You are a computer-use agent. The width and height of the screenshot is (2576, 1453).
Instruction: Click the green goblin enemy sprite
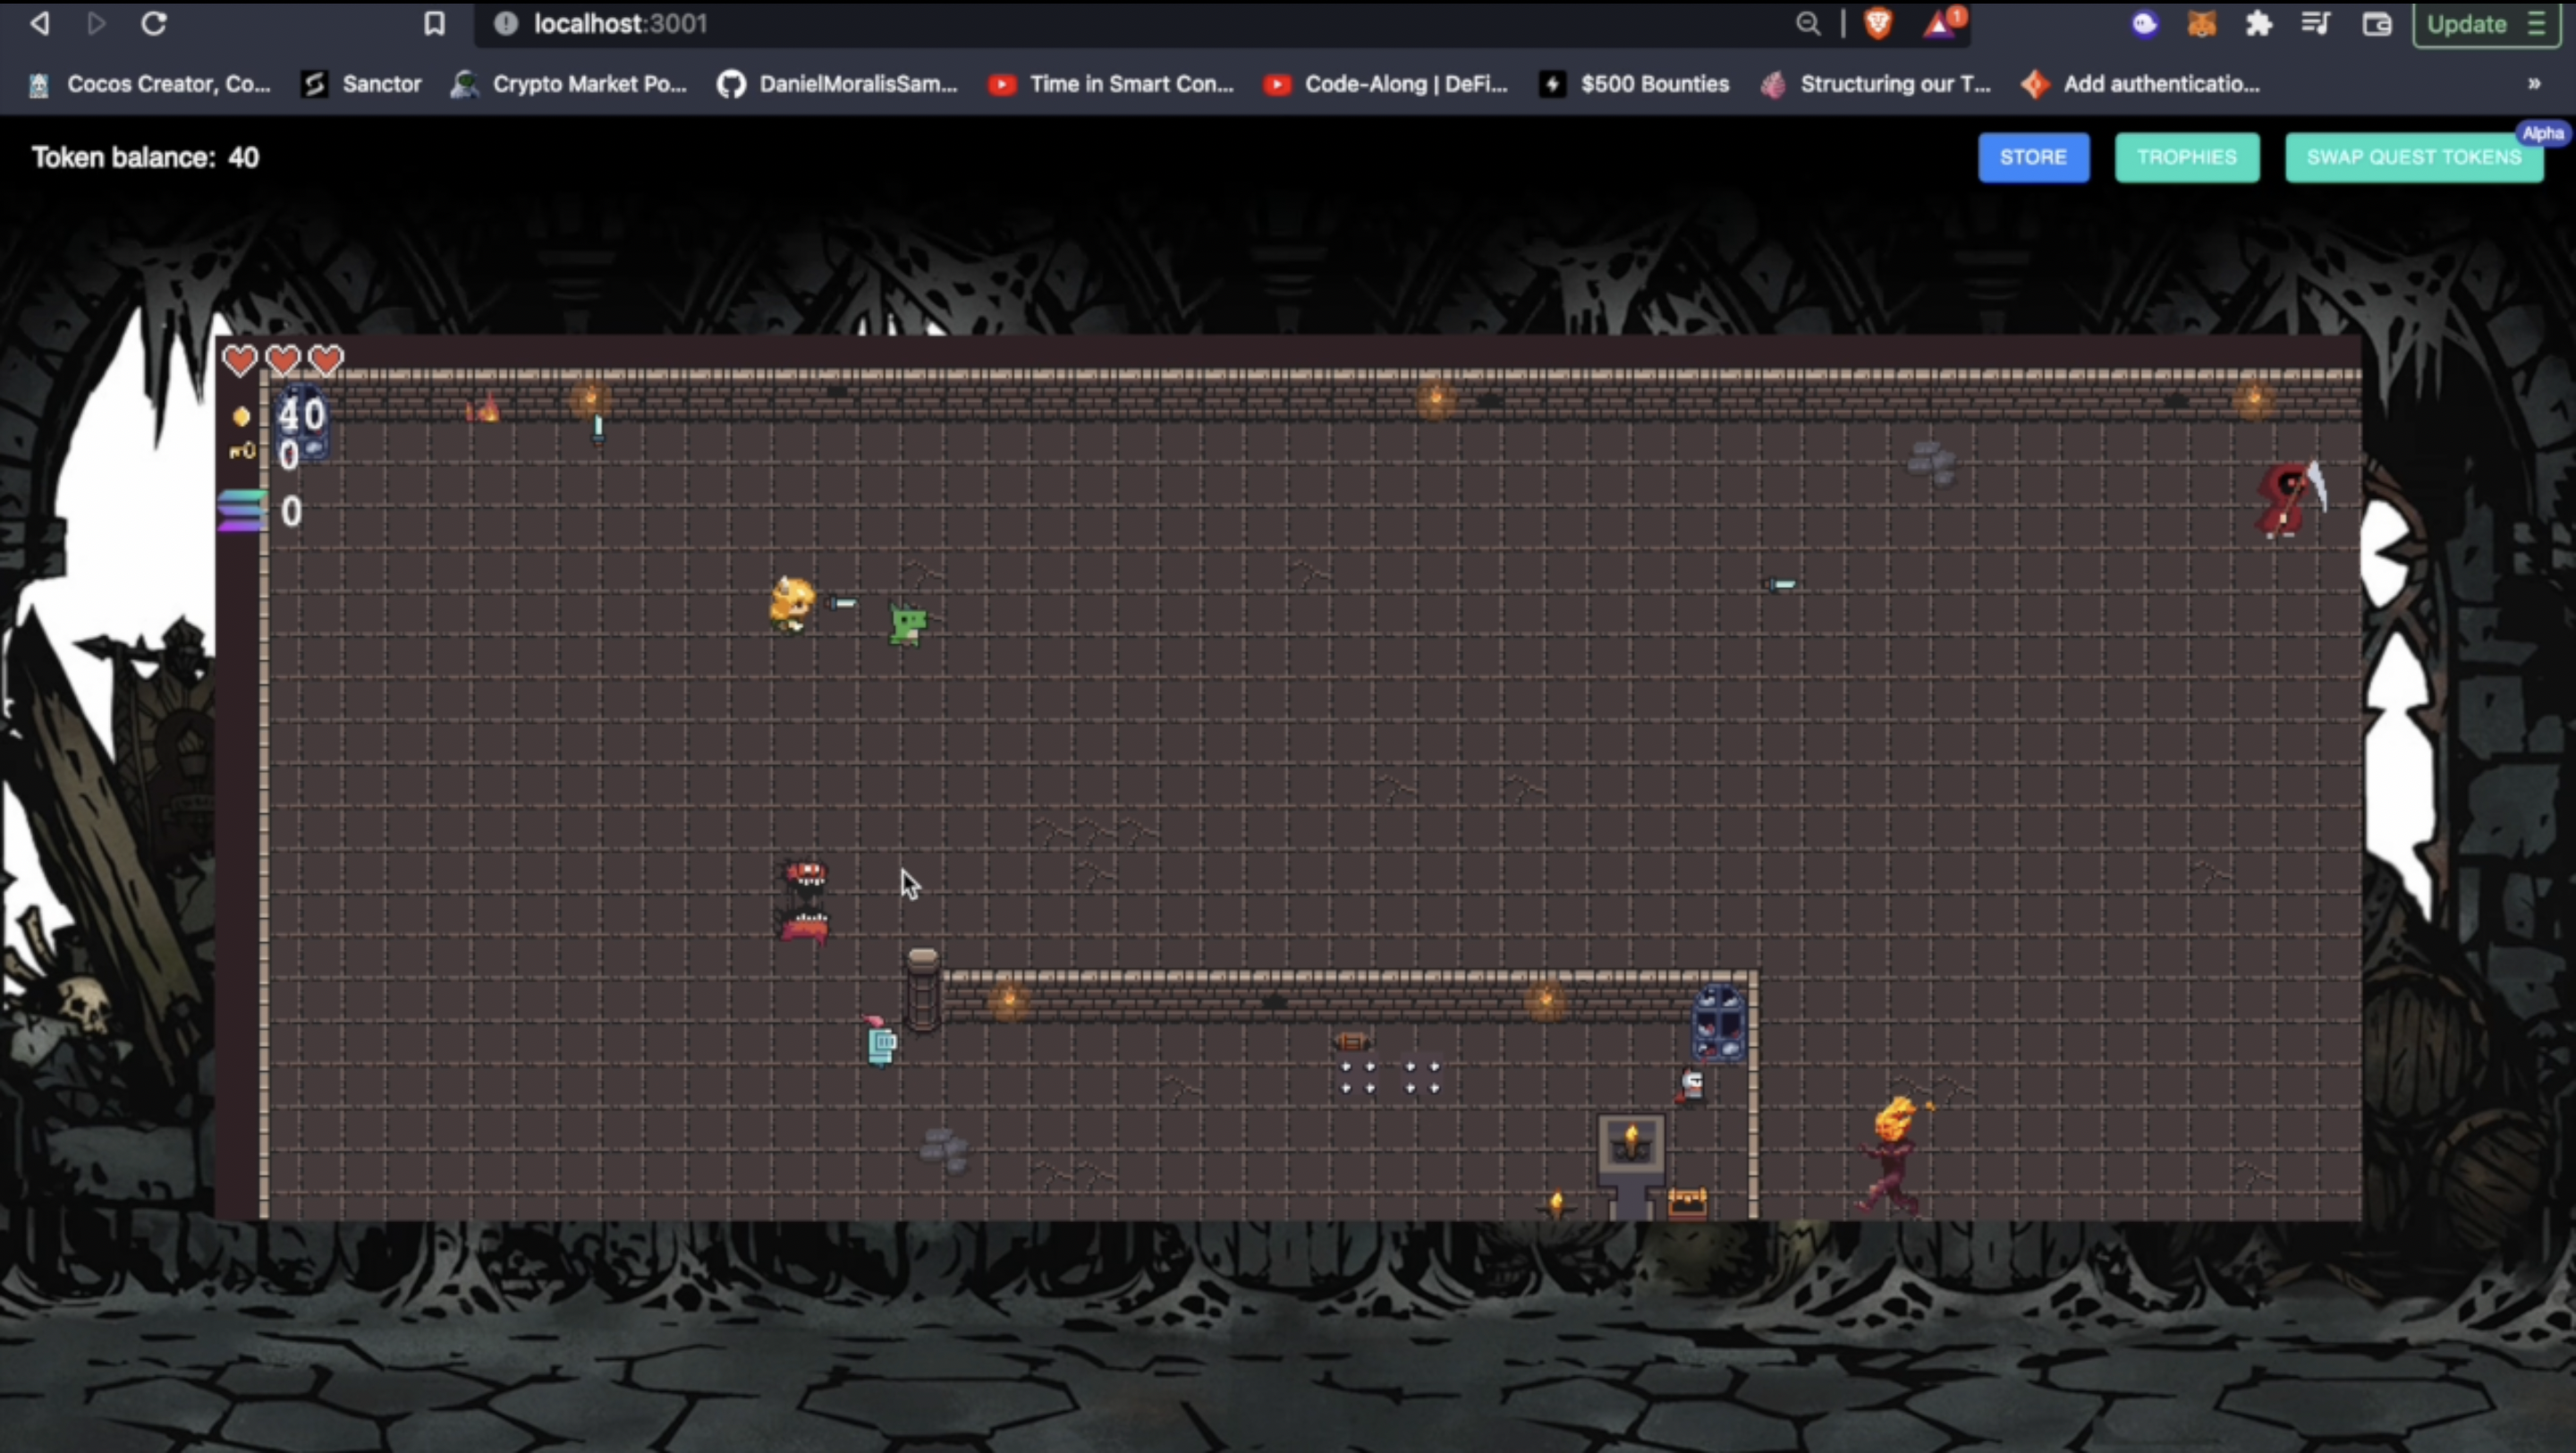(908, 626)
